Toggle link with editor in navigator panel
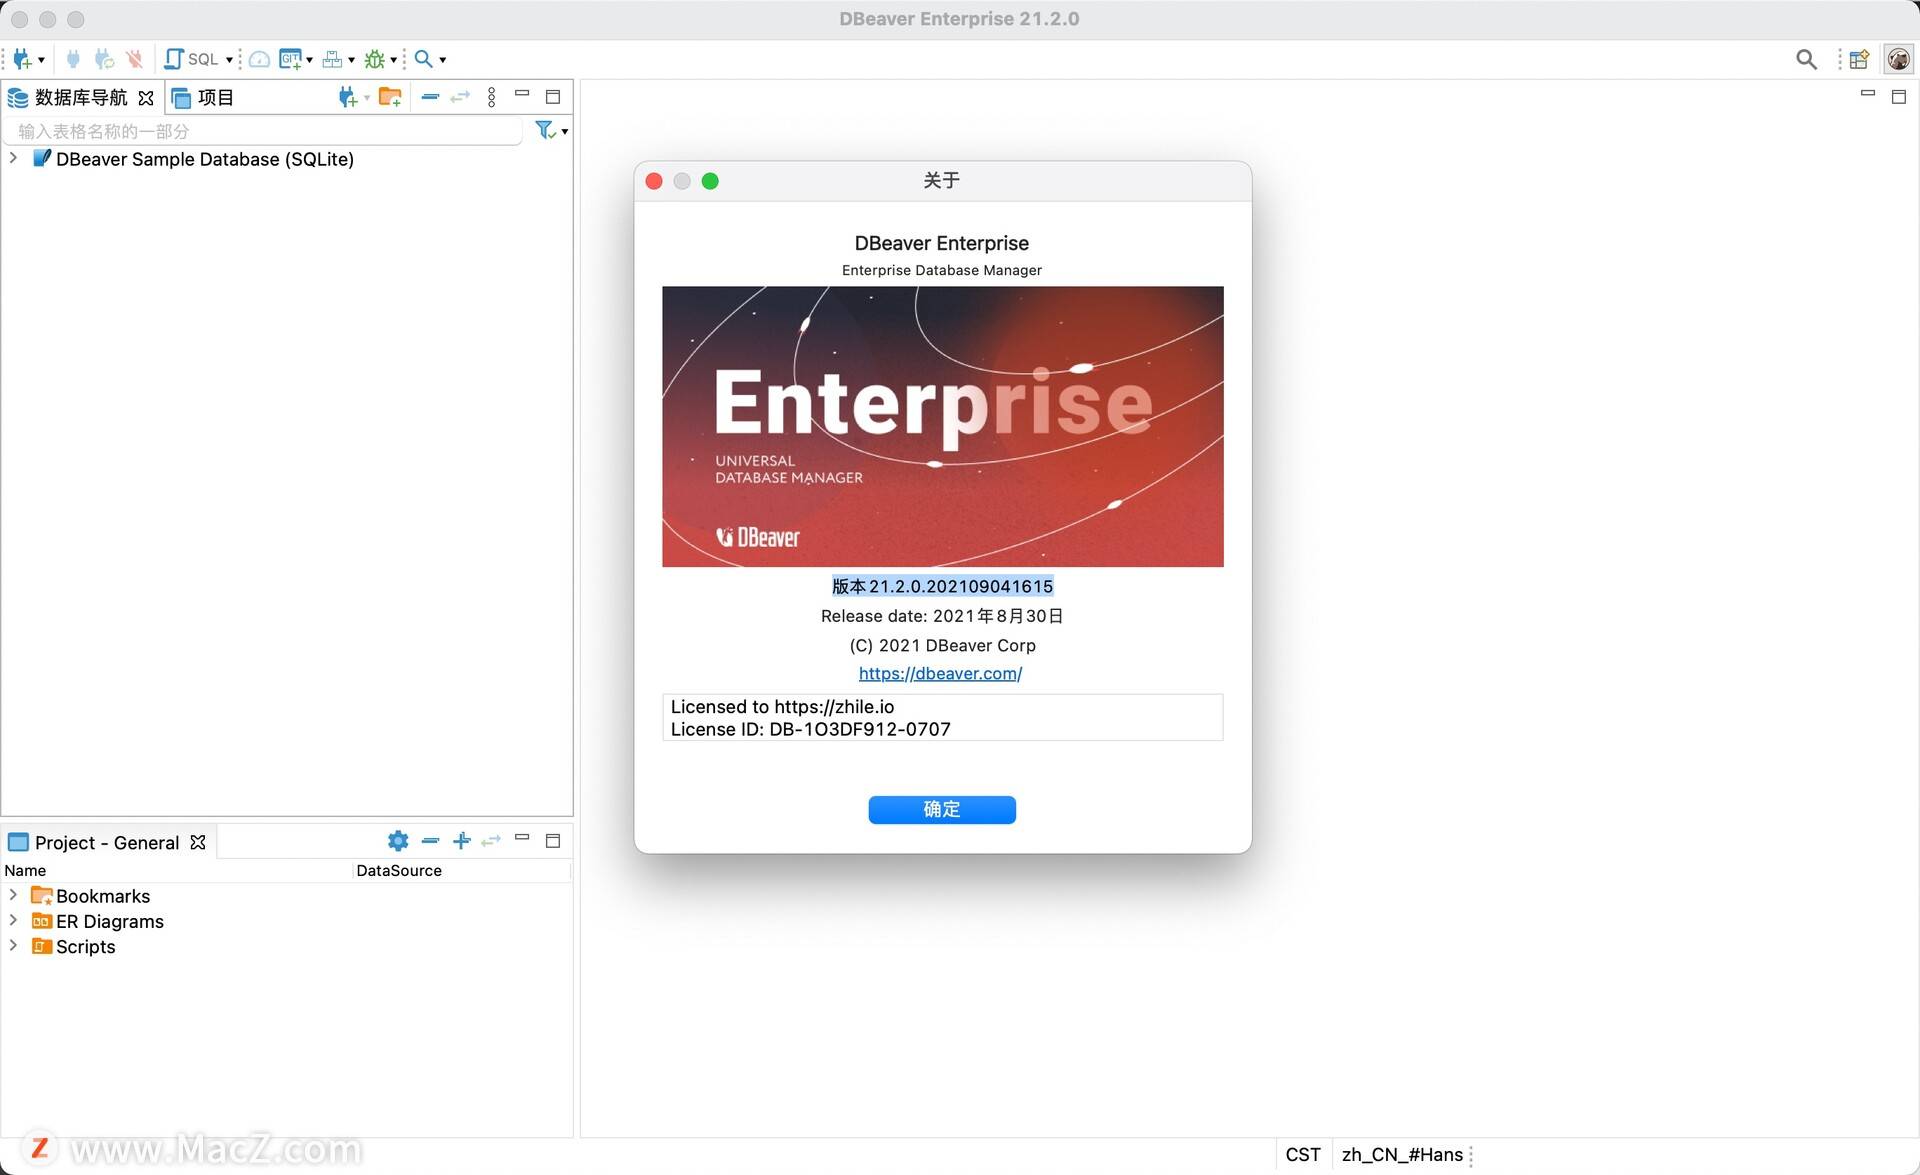Image resolution: width=1920 pixels, height=1175 pixels. [x=461, y=96]
